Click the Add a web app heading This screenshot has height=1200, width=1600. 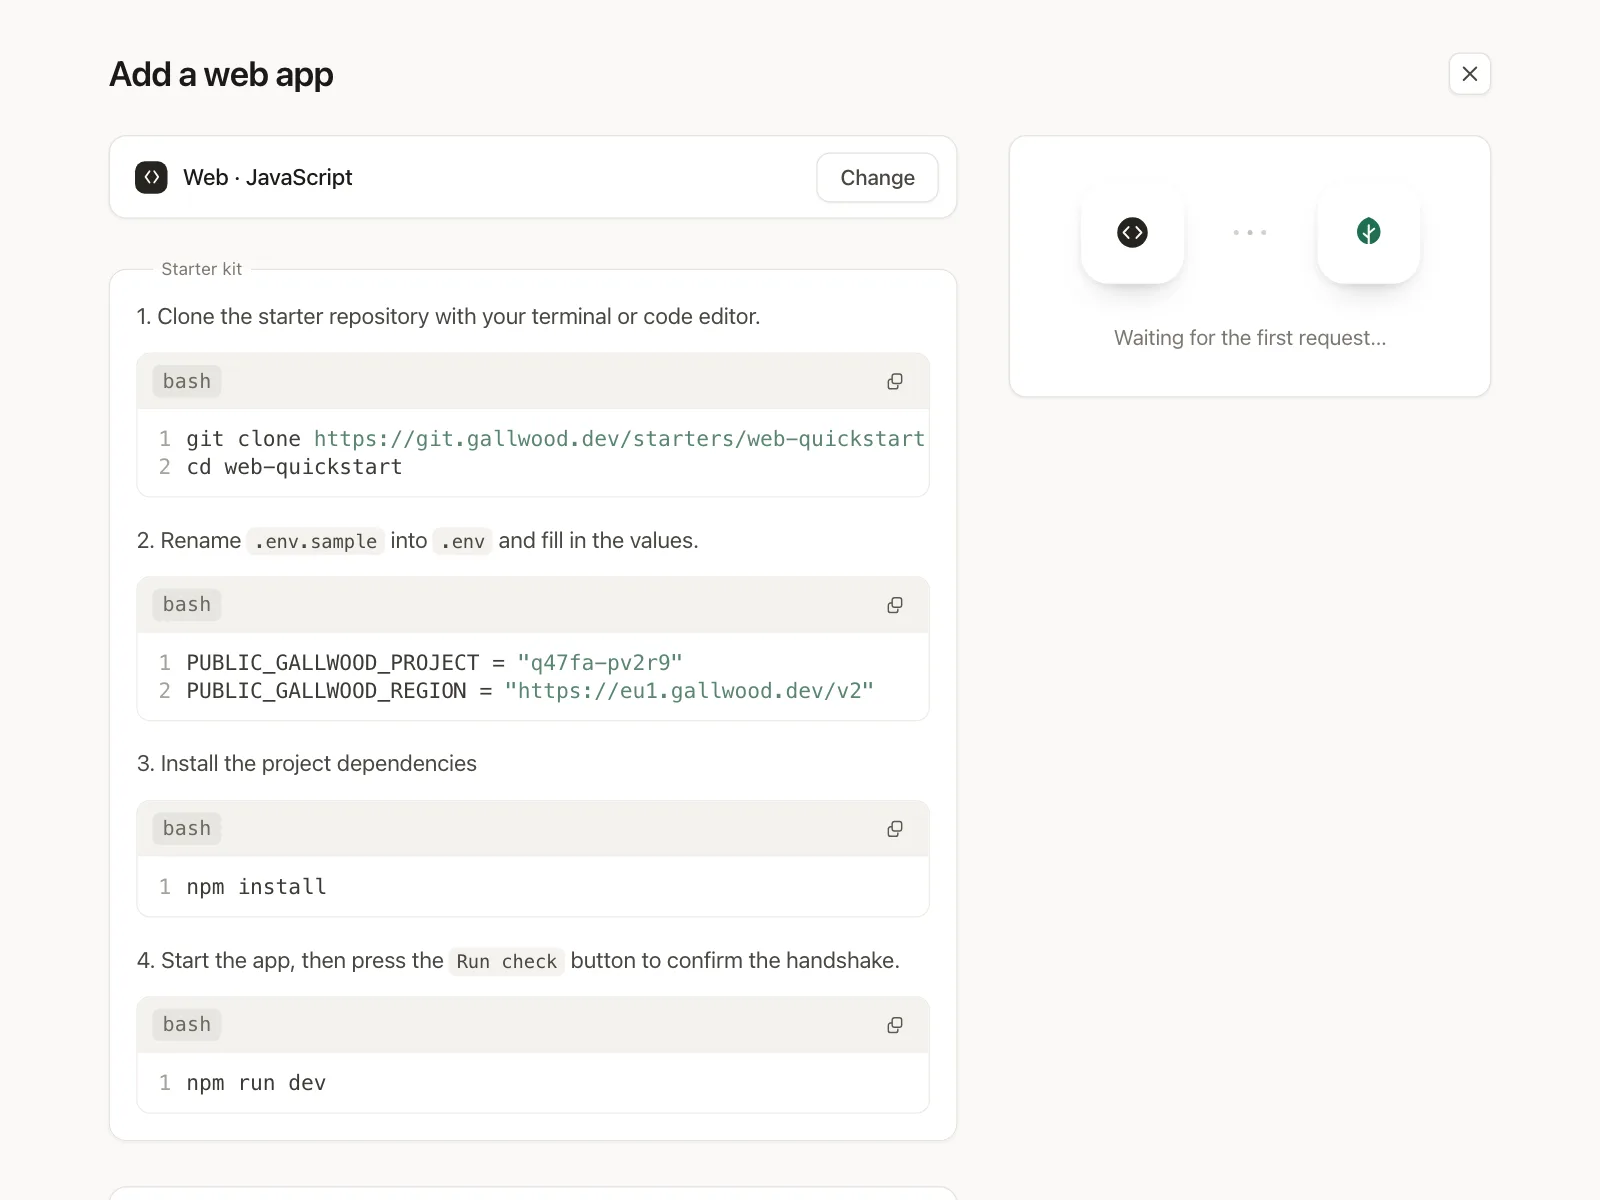pyautogui.click(x=221, y=74)
